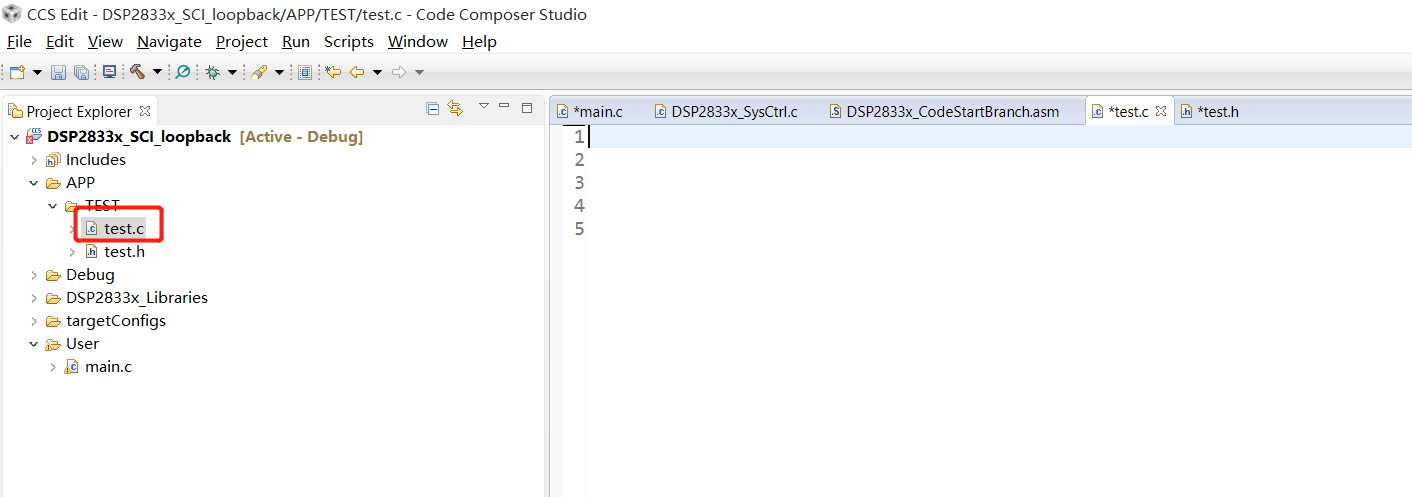Open forward history dropdown arrow

coord(419,72)
